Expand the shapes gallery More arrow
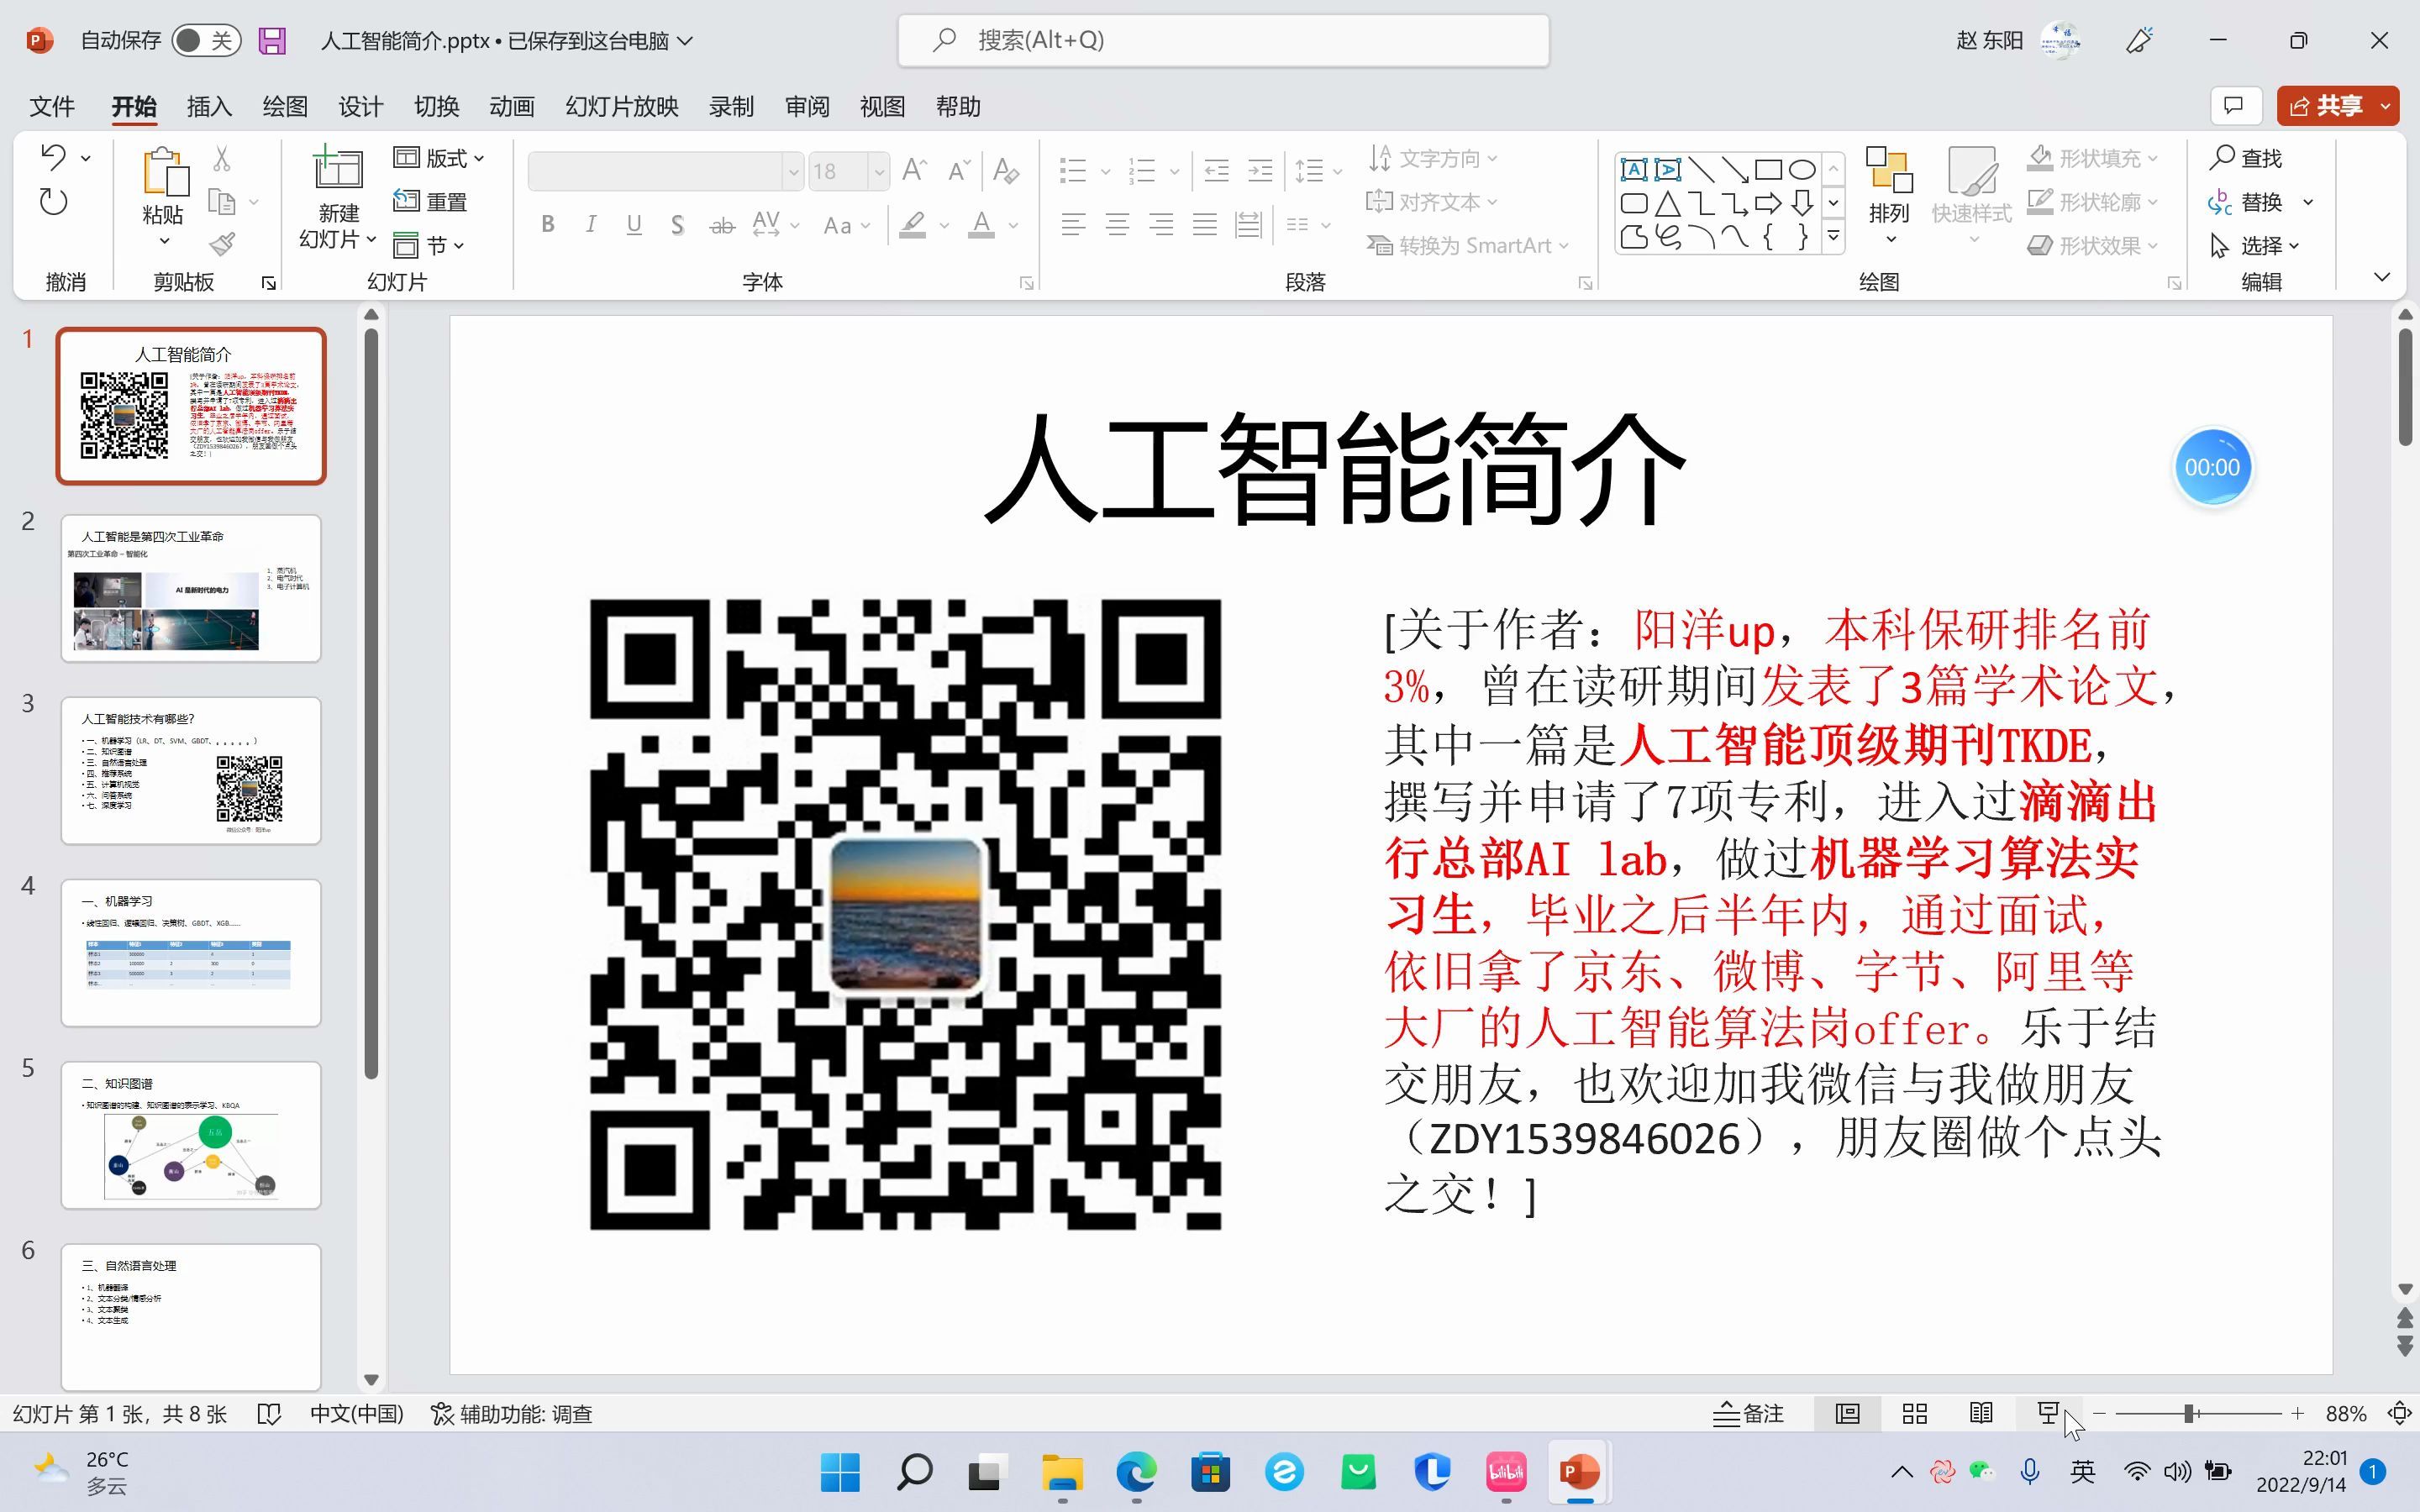The height and width of the screenshot is (1512, 2420). [1833, 237]
